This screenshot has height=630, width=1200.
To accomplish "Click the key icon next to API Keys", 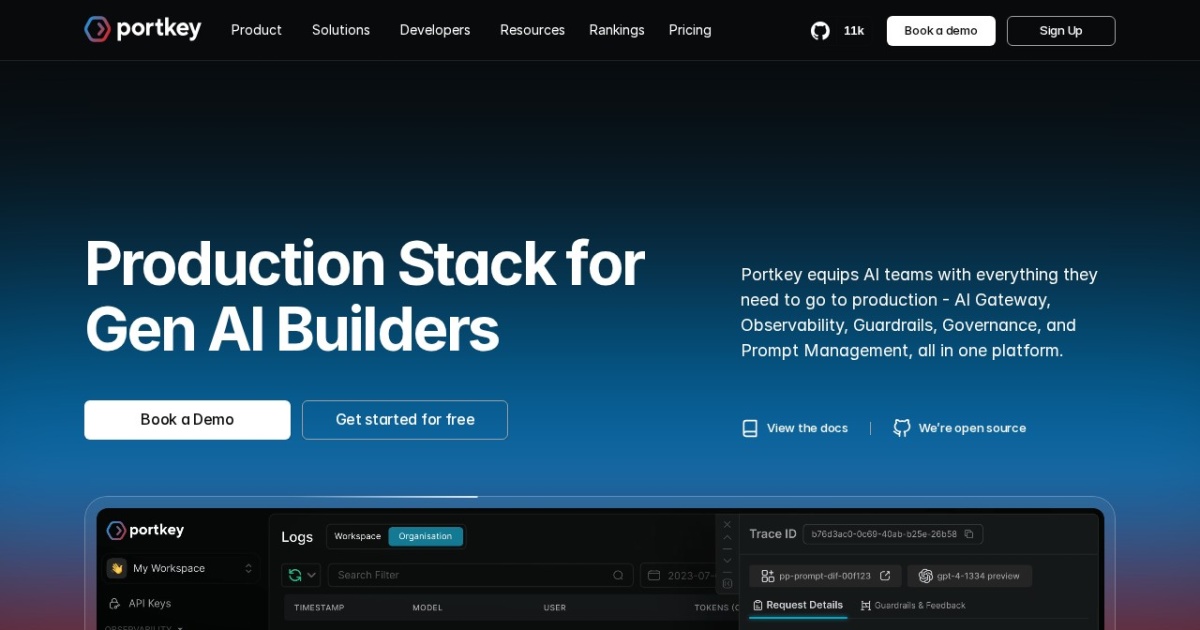I will 115,603.
